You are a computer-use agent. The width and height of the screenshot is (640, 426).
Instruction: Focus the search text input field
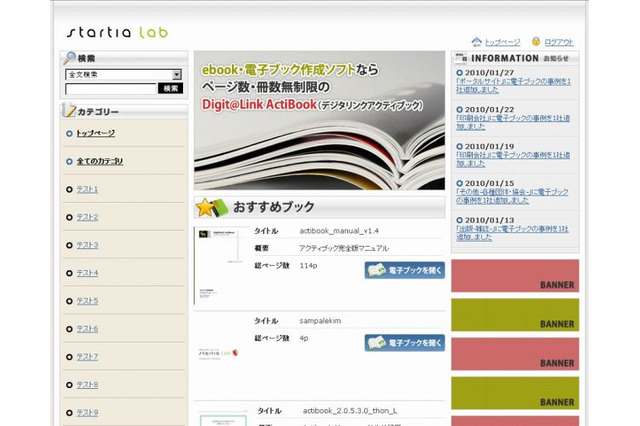tap(111, 89)
